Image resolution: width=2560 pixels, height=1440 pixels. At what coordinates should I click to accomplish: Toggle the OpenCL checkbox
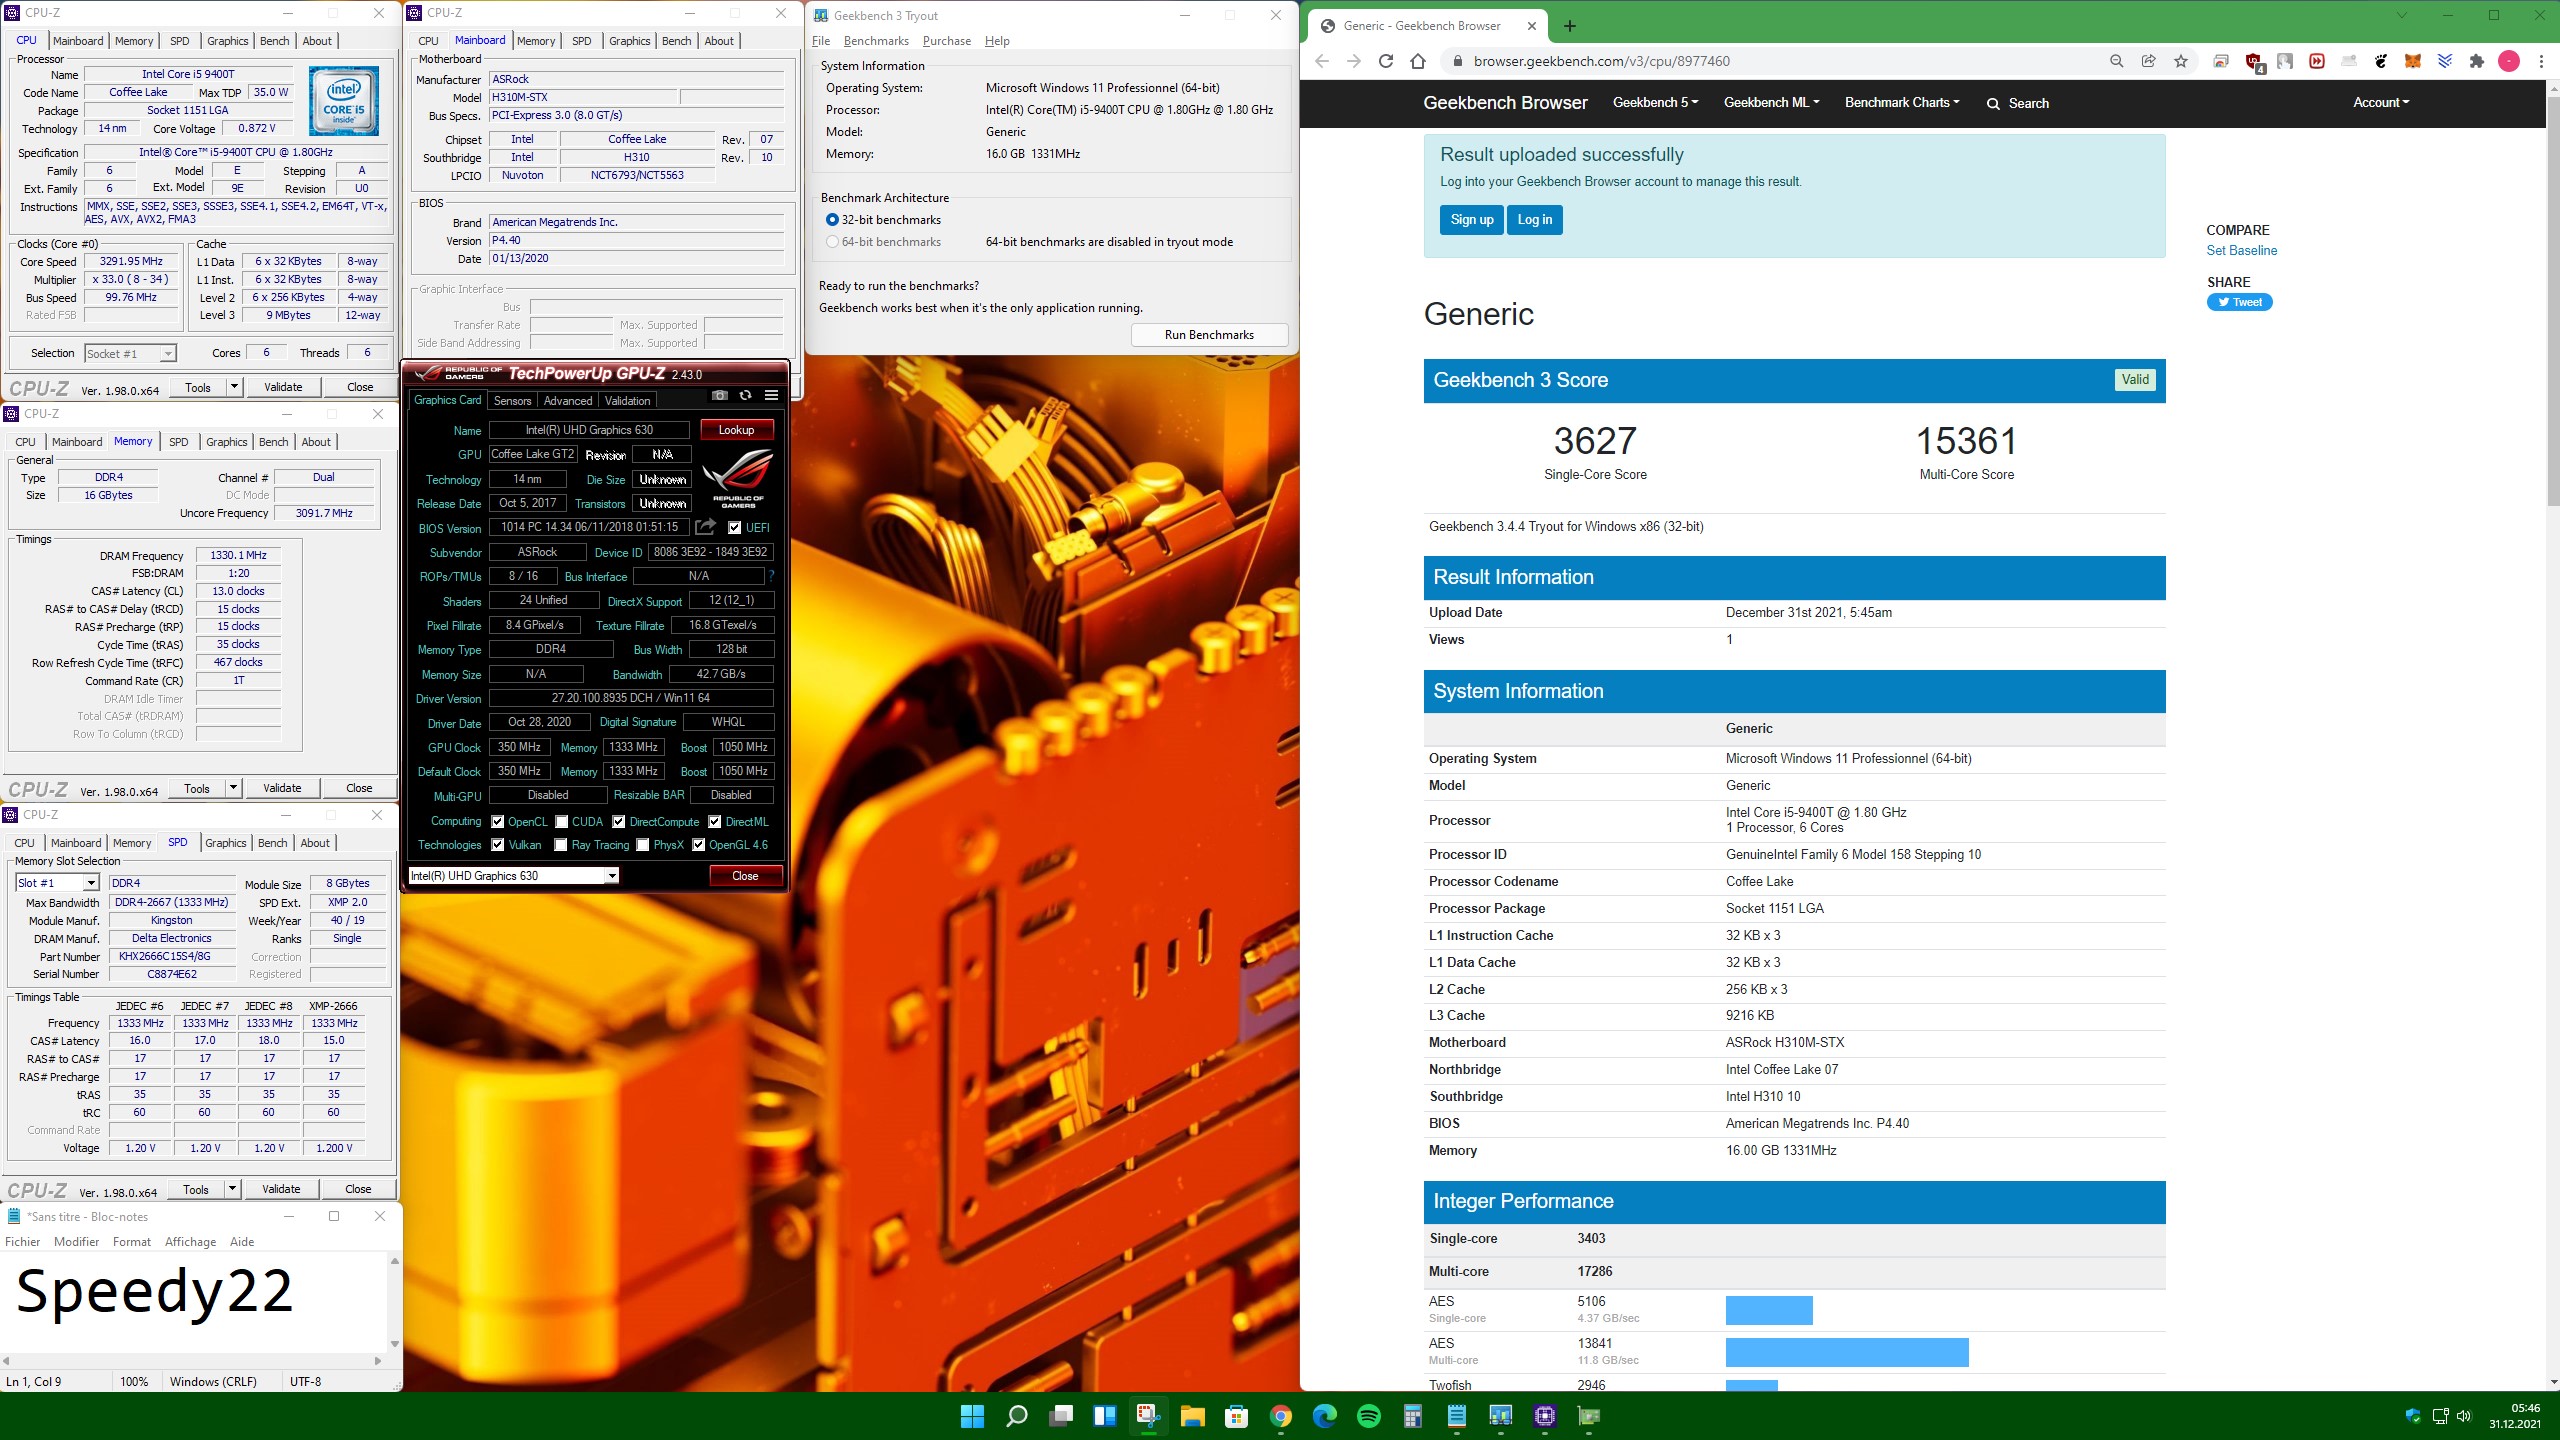click(x=497, y=822)
